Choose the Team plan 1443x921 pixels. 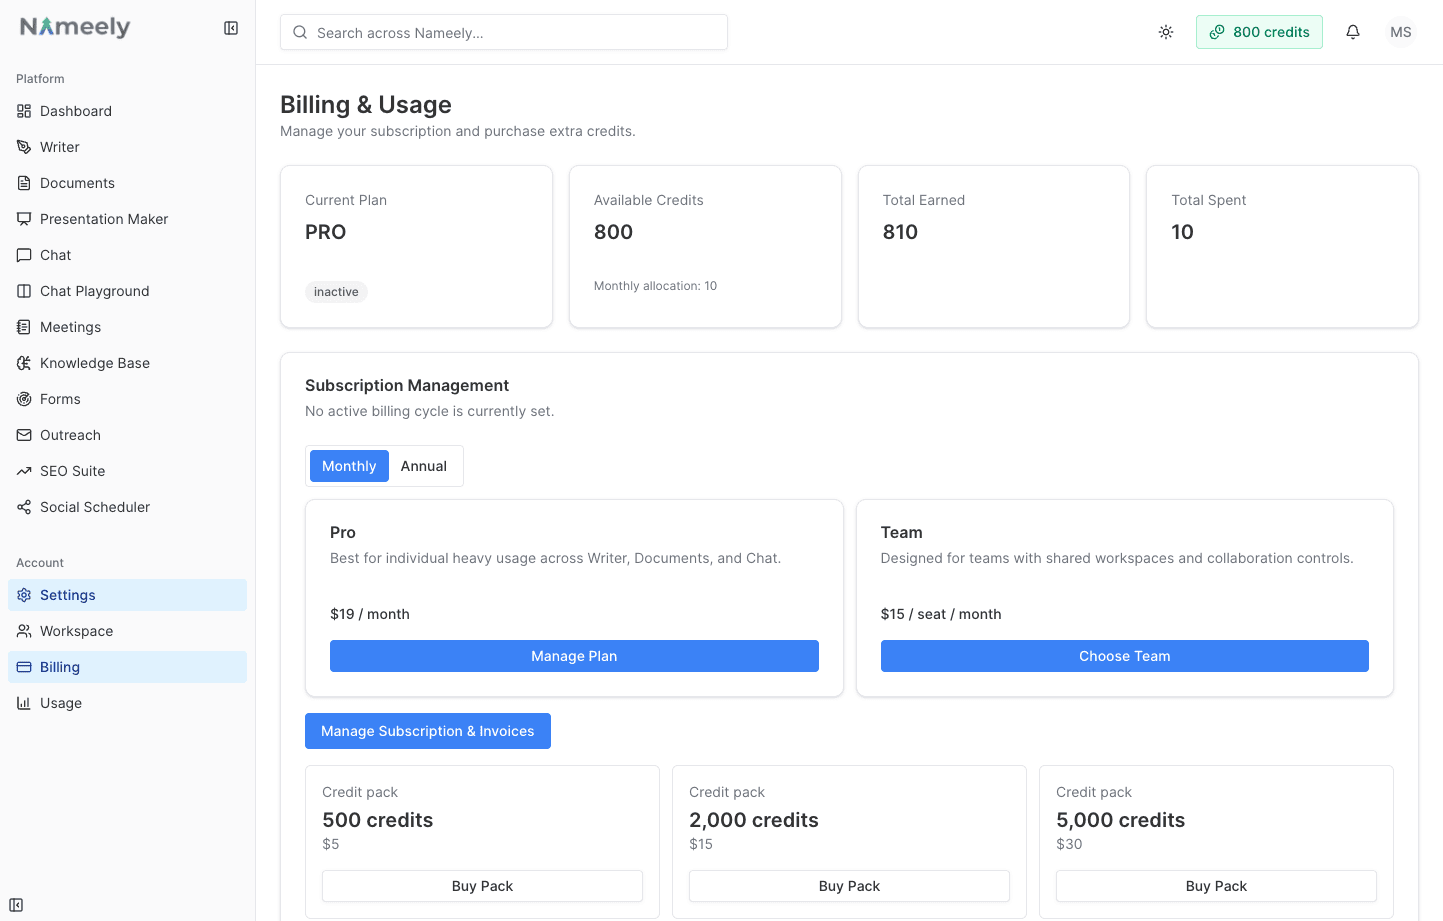point(1124,656)
